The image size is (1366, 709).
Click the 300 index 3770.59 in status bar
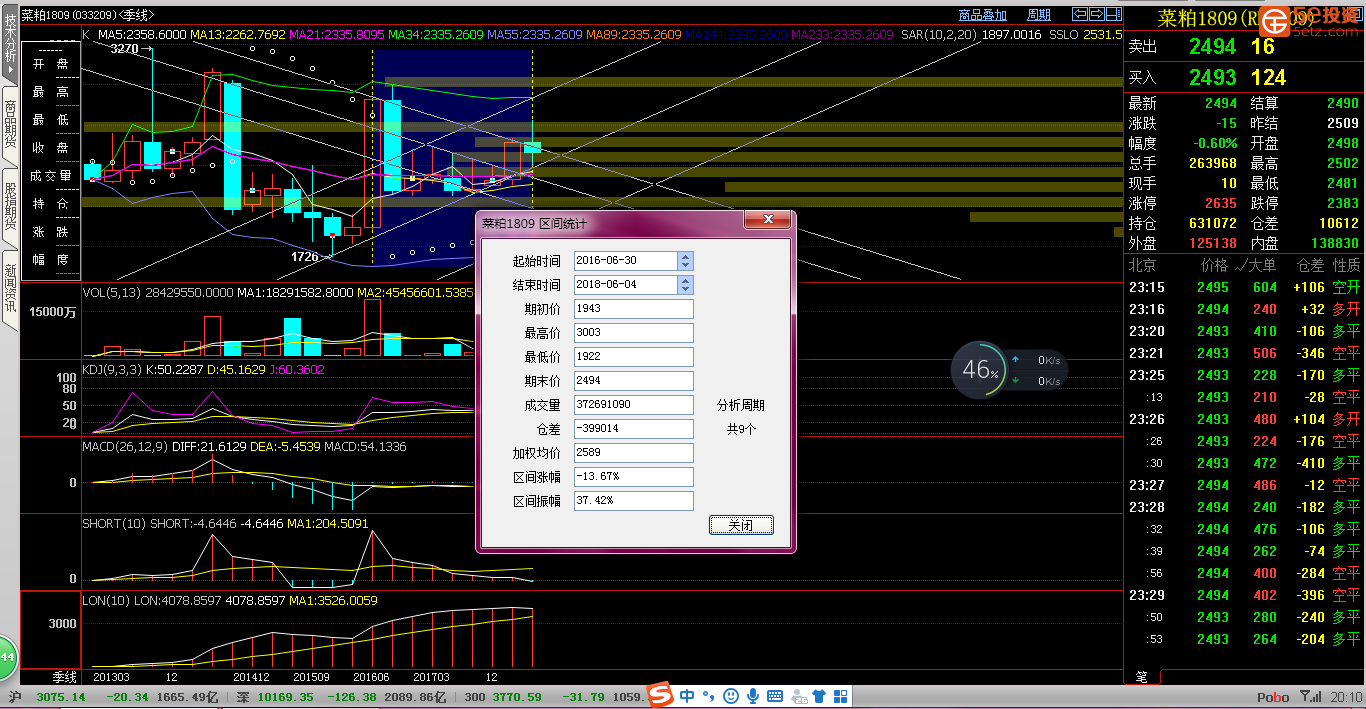[518, 697]
